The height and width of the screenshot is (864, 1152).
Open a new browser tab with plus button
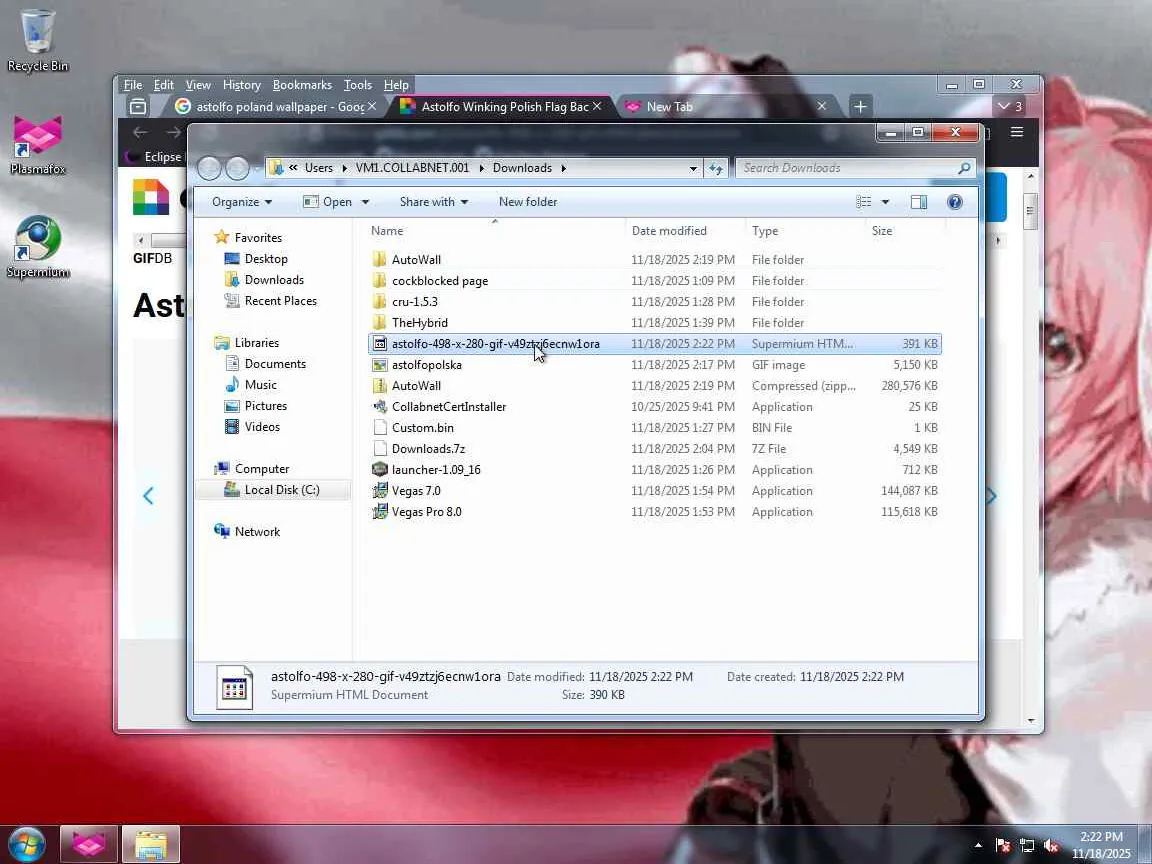(x=860, y=107)
